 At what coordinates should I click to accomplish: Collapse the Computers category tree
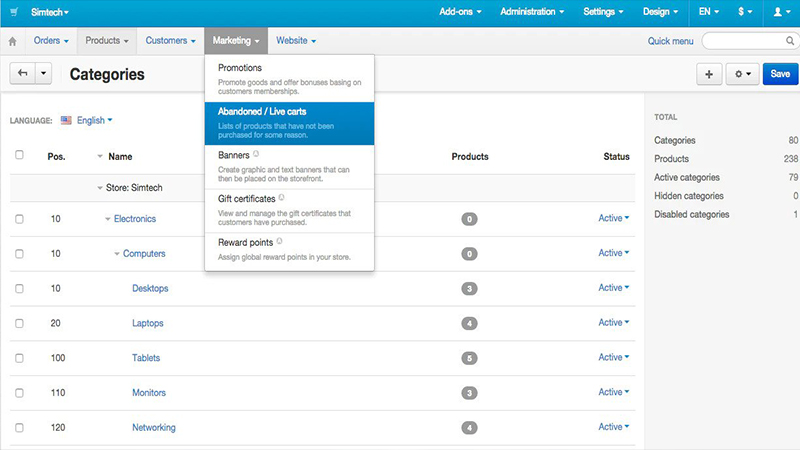117,254
